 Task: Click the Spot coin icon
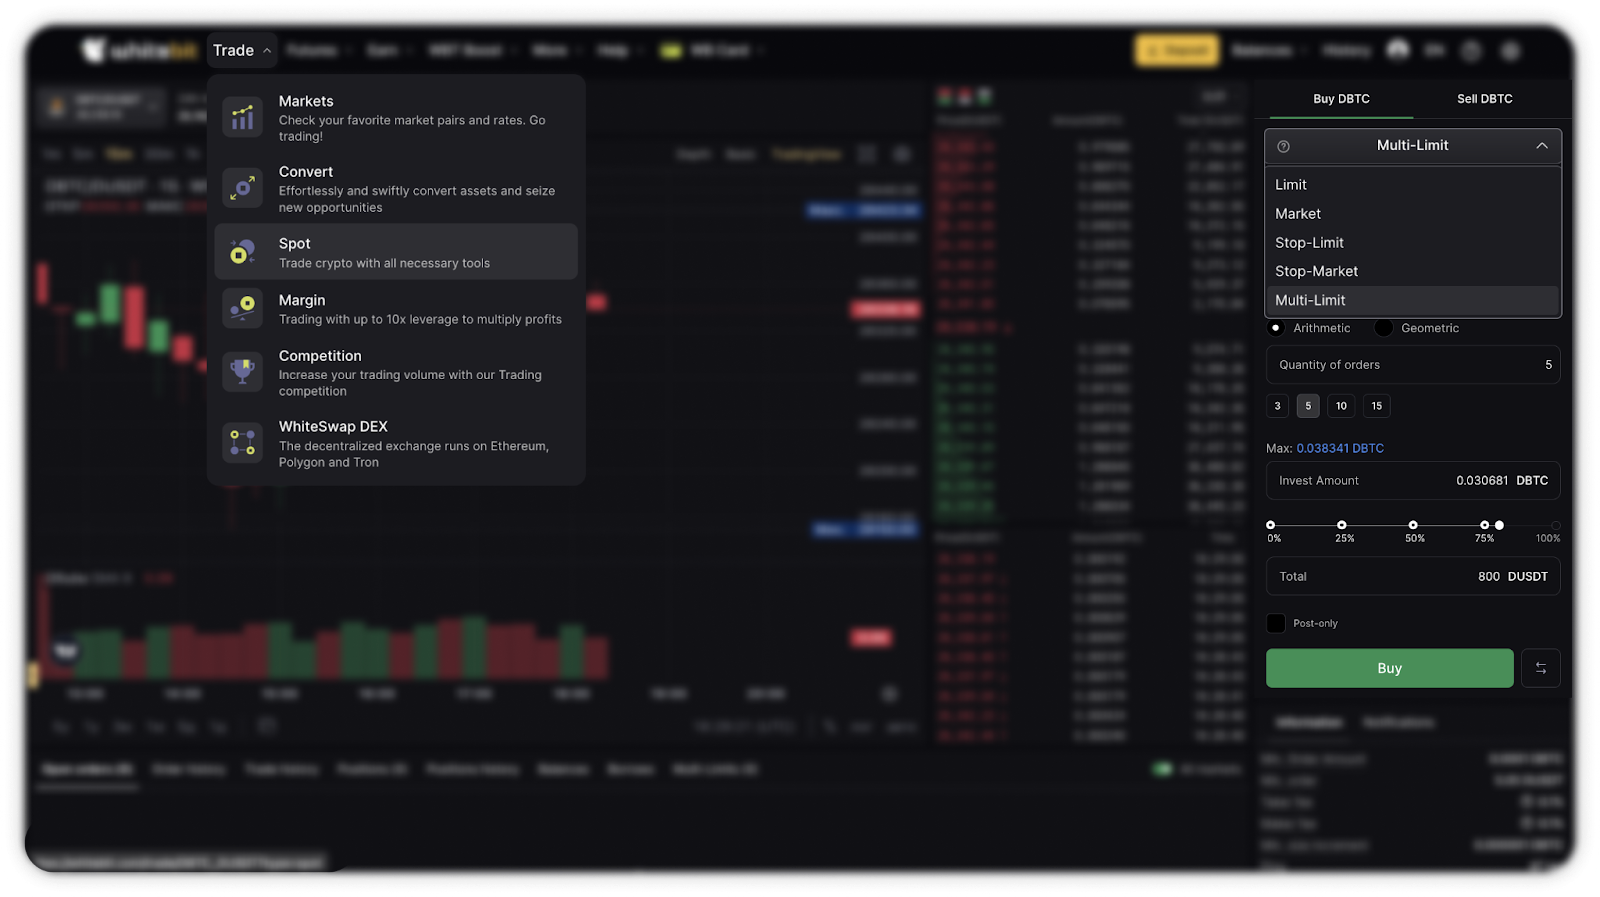click(242, 252)
